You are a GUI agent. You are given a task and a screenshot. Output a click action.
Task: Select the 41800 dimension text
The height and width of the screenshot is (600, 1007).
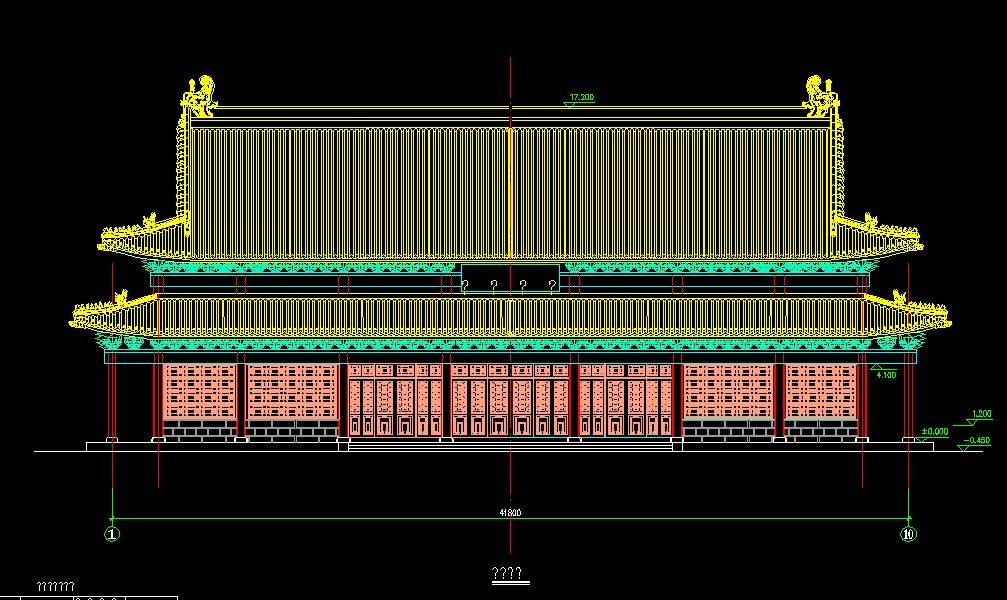point(510,513)
